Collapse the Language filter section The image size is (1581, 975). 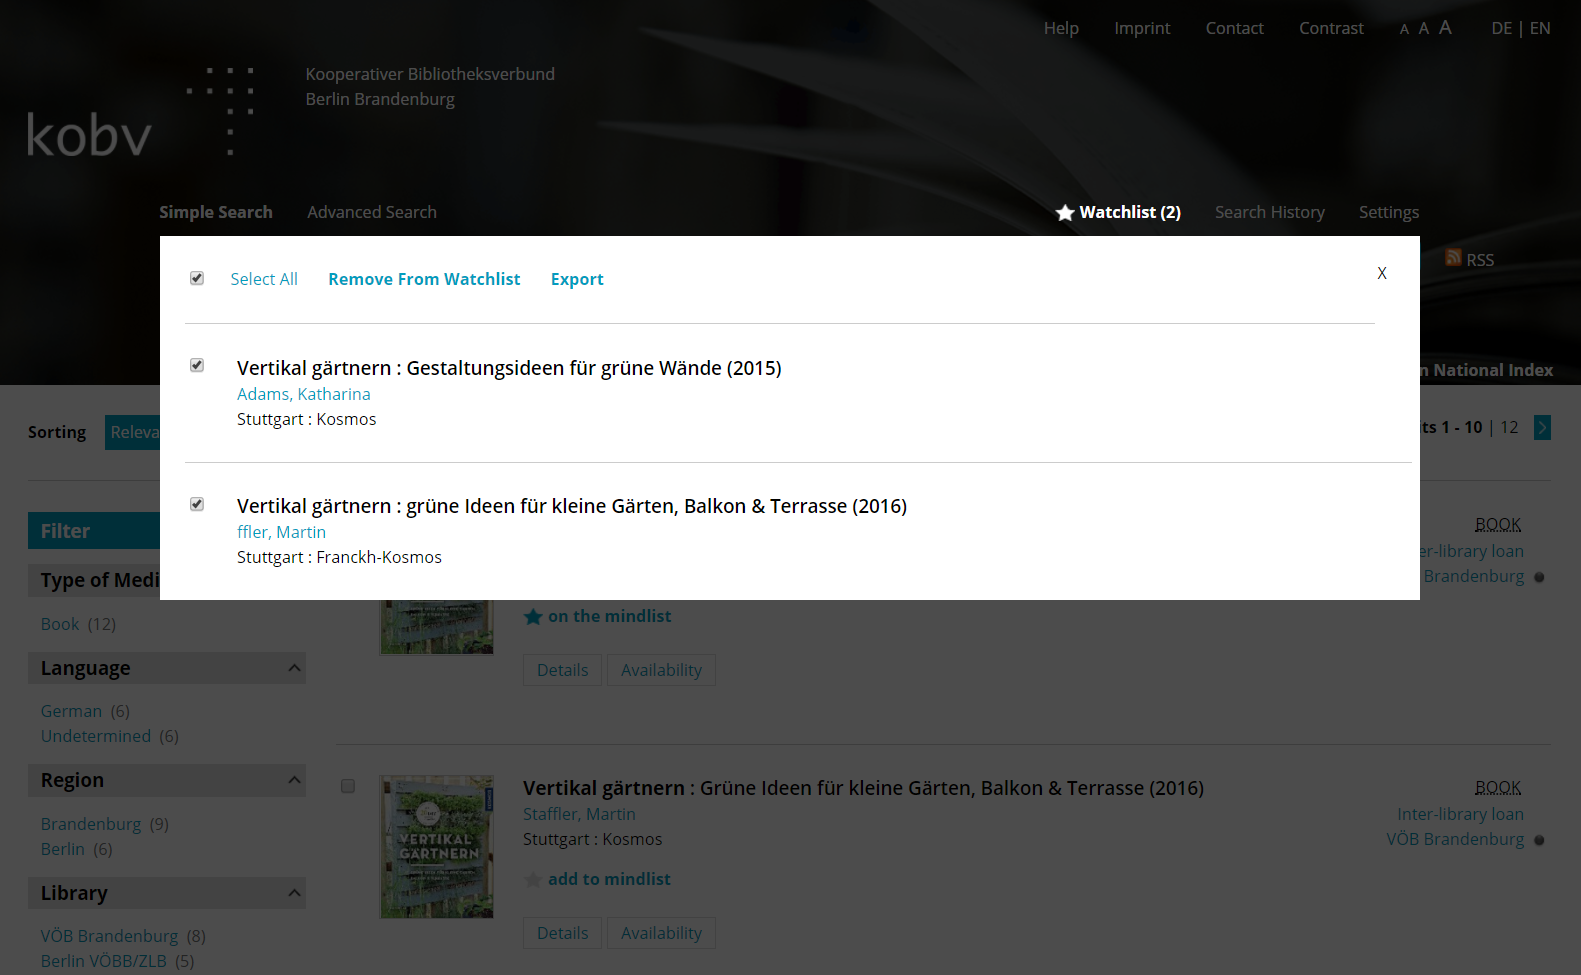[294, 668]
